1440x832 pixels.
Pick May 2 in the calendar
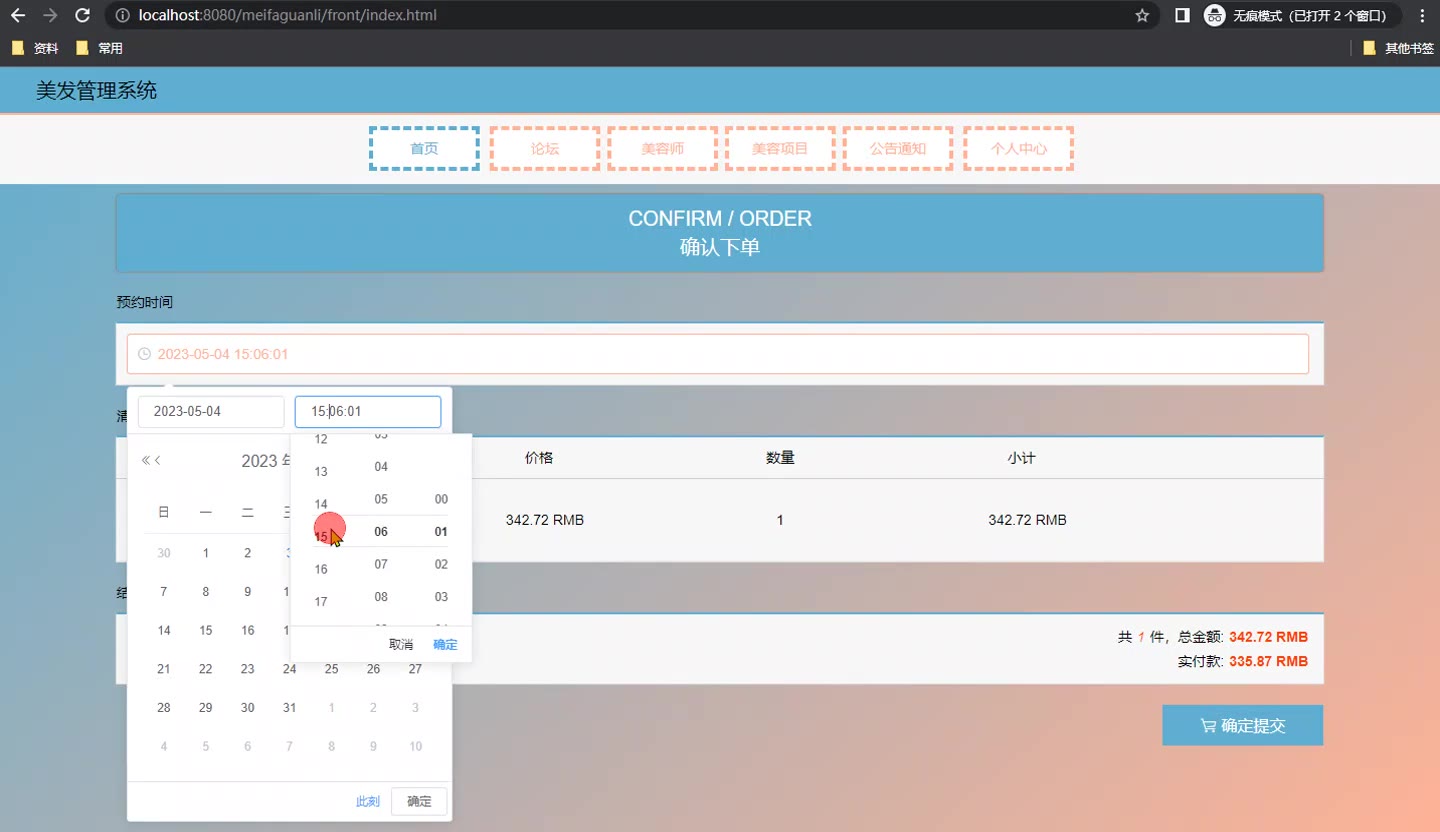click(x=248, y=553)
